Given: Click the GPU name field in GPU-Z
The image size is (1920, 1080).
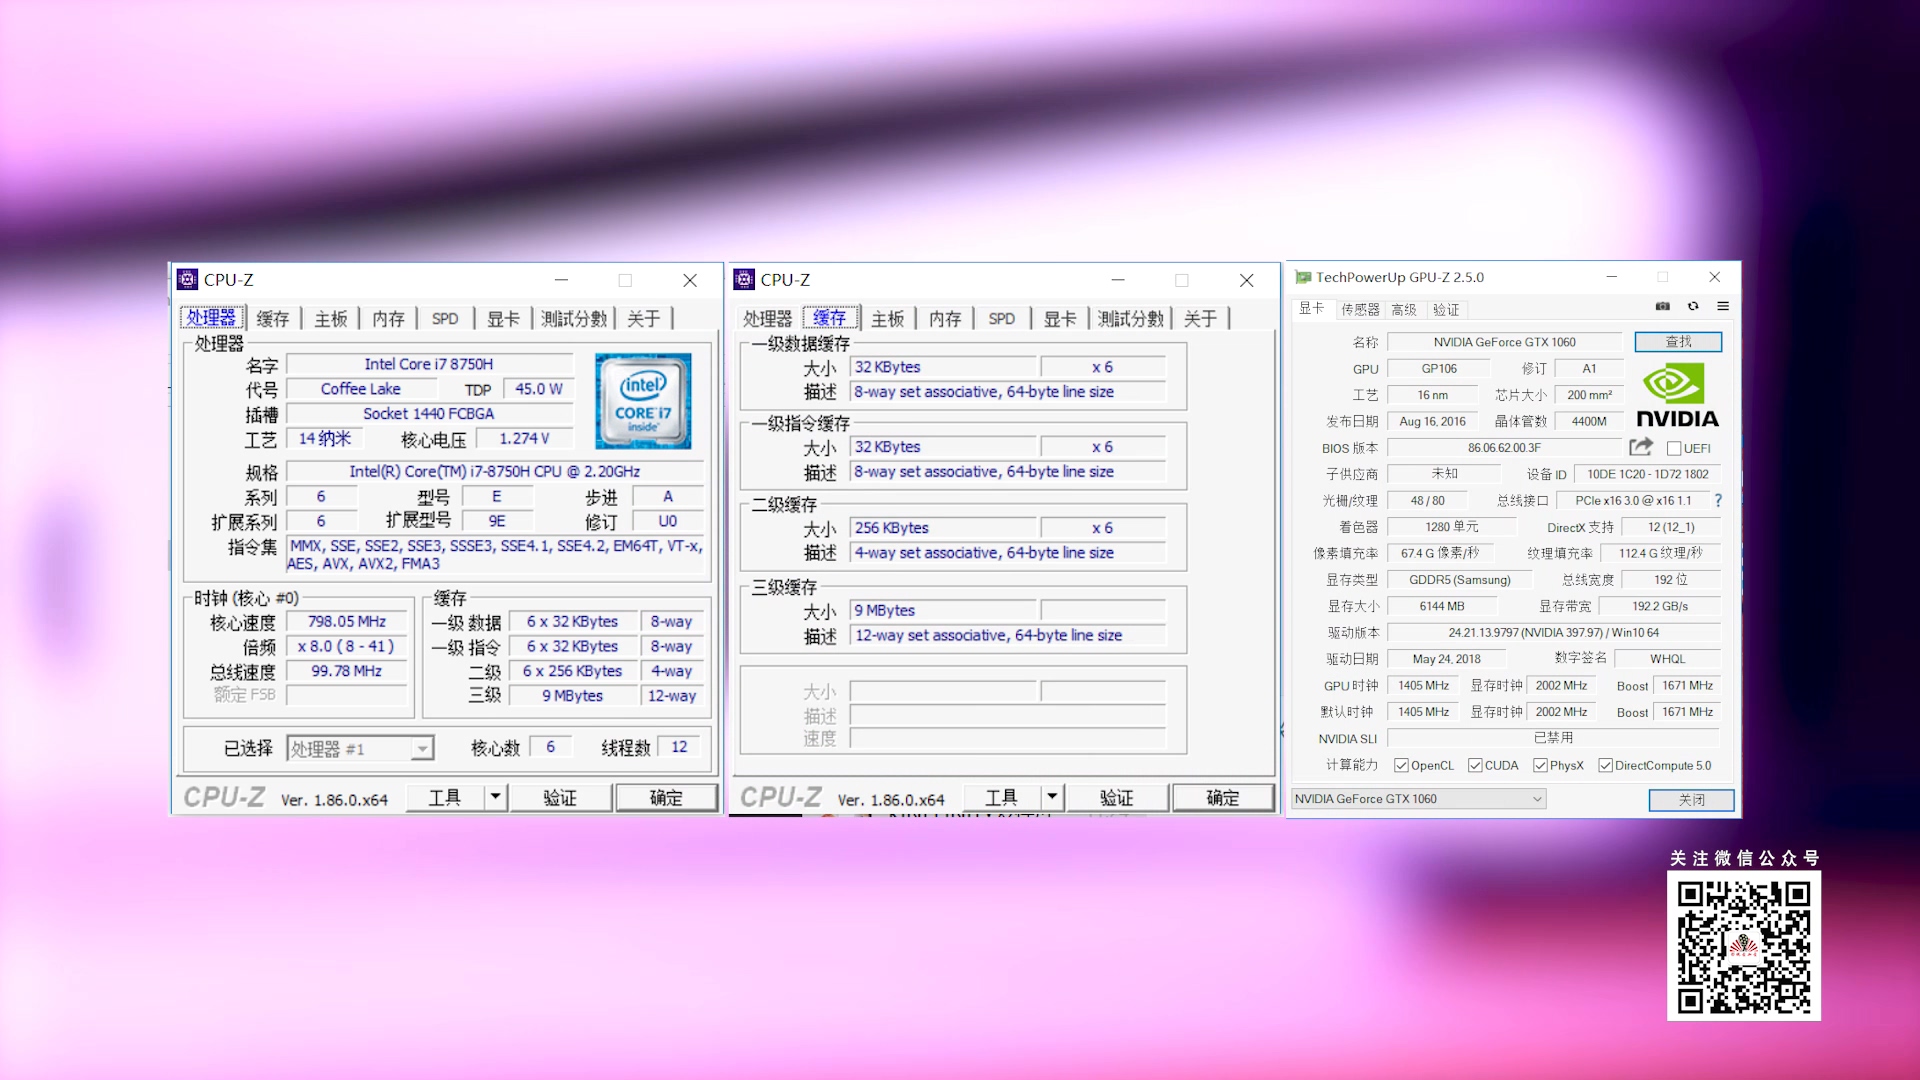Looking at the screenshot, I should coord(1504,342).
